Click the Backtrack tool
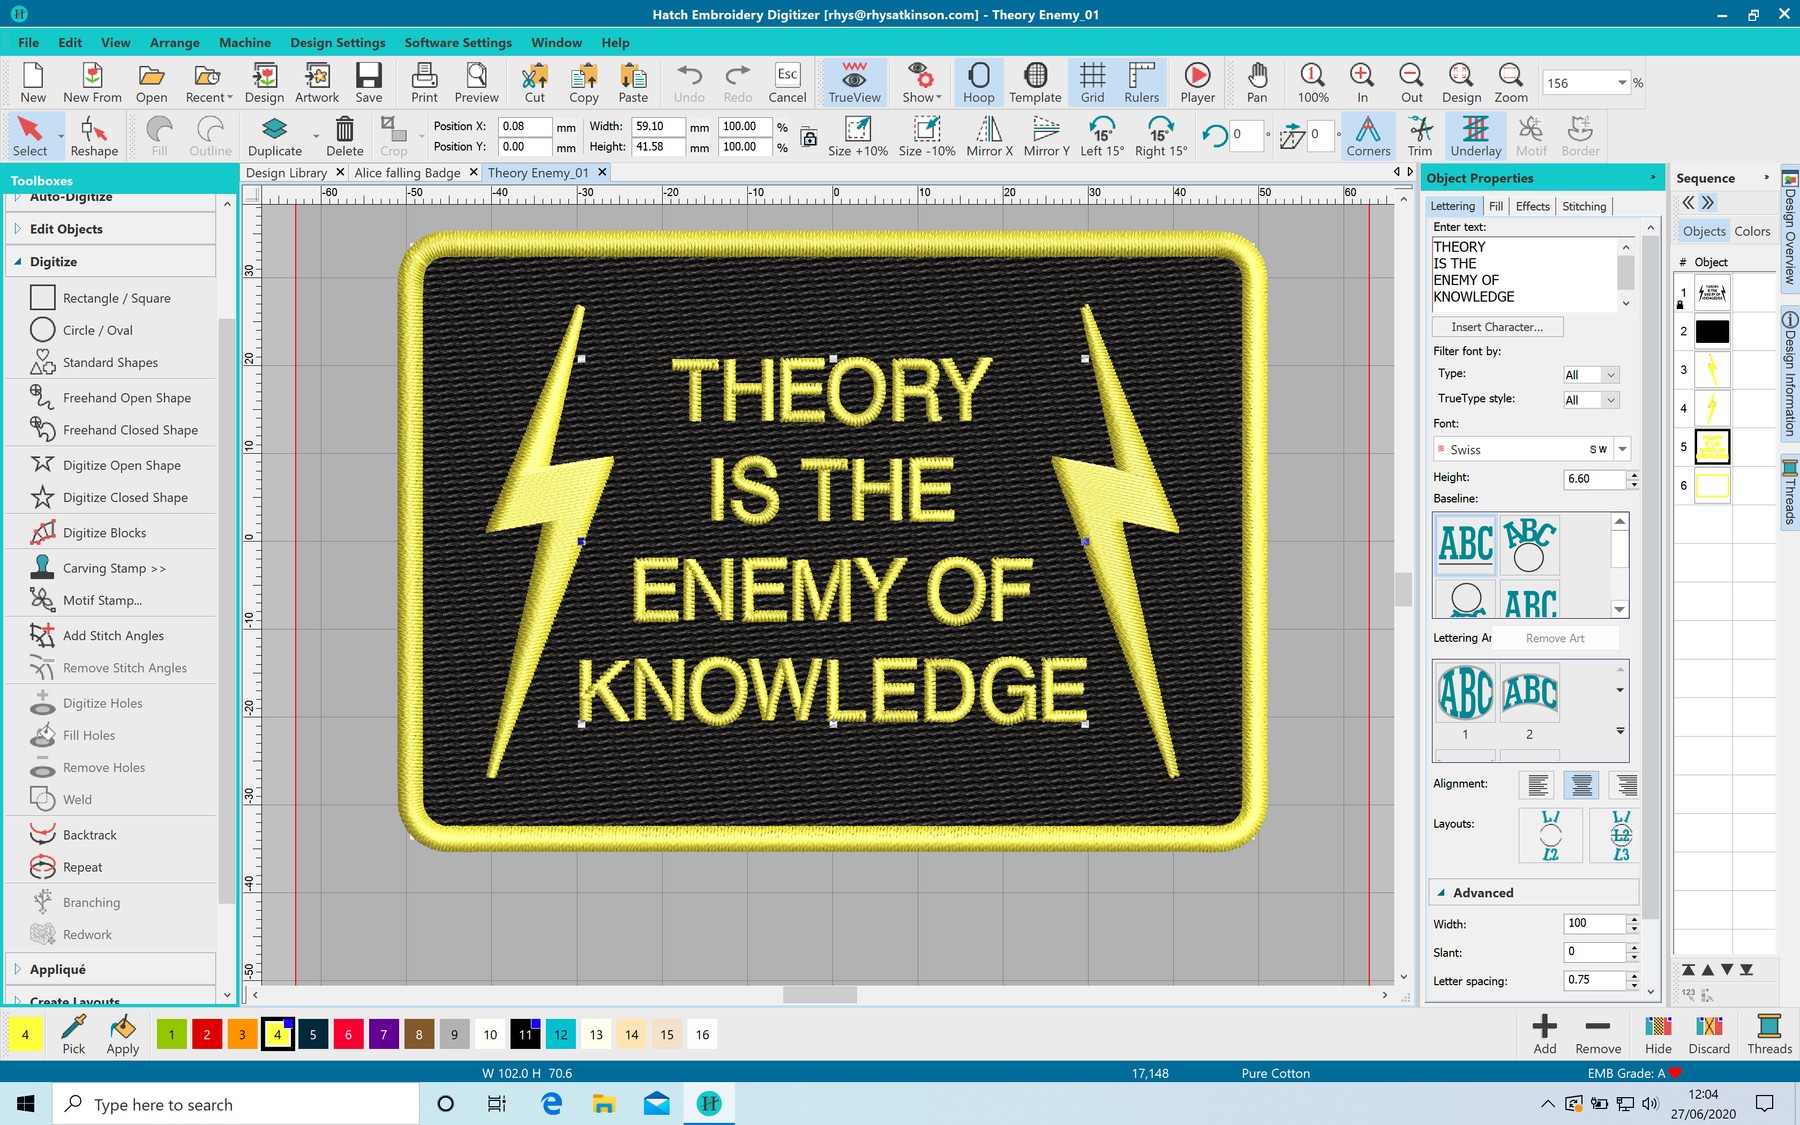Image resolution: width=1800 pixels, height=1125 pixels. point(89,835)
